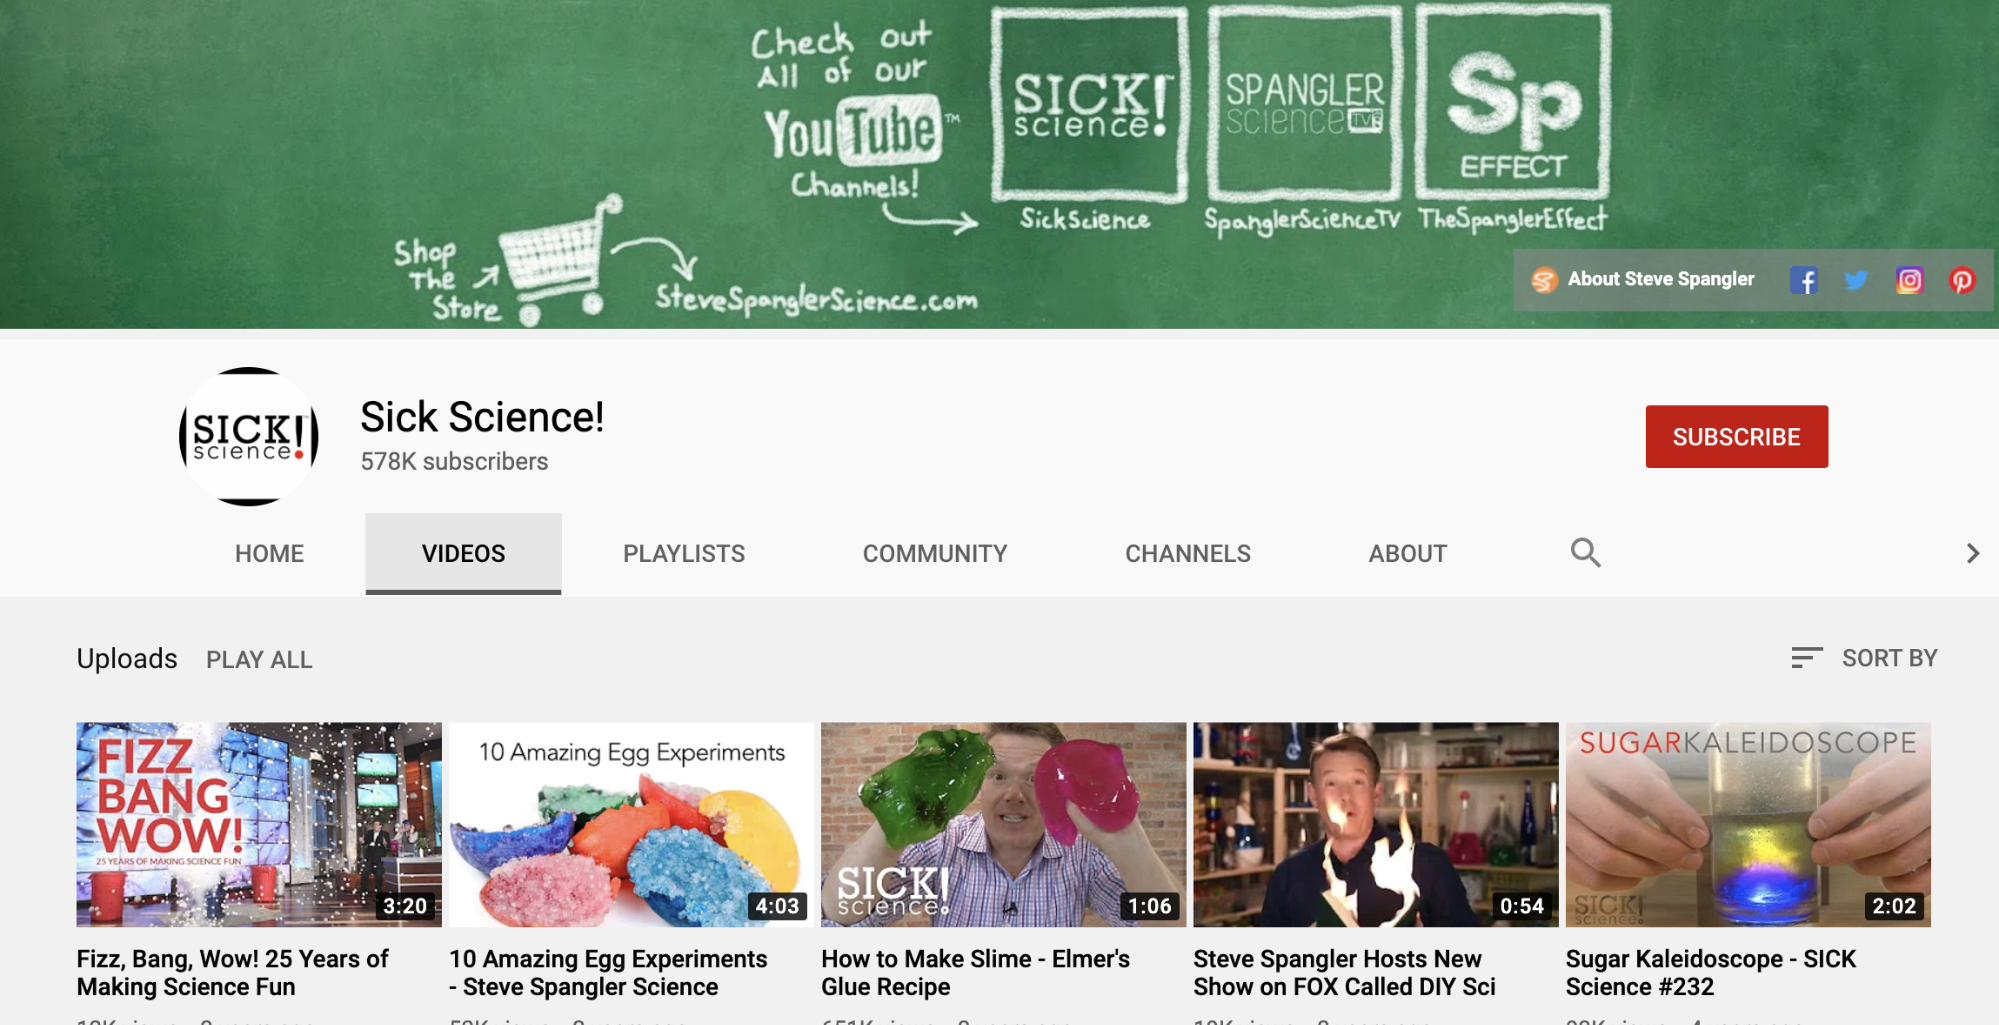Open the Fizz Bang Wow video thumbnail
Screen dimensions: 1999x1025
pyautogui.click(x=259, y=825)
